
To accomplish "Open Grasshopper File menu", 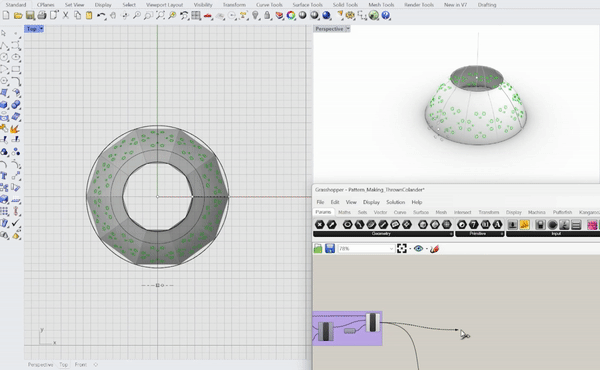I will point(320,202).
